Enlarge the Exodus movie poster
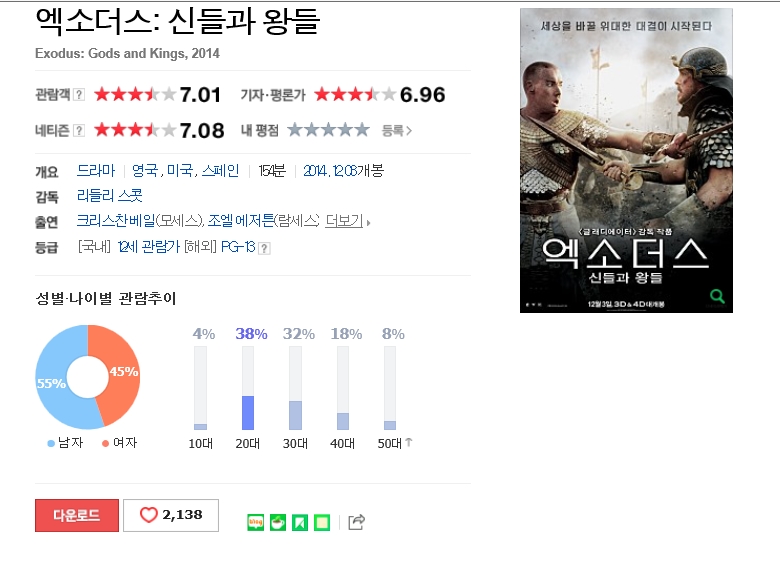 tap(626, 160)
